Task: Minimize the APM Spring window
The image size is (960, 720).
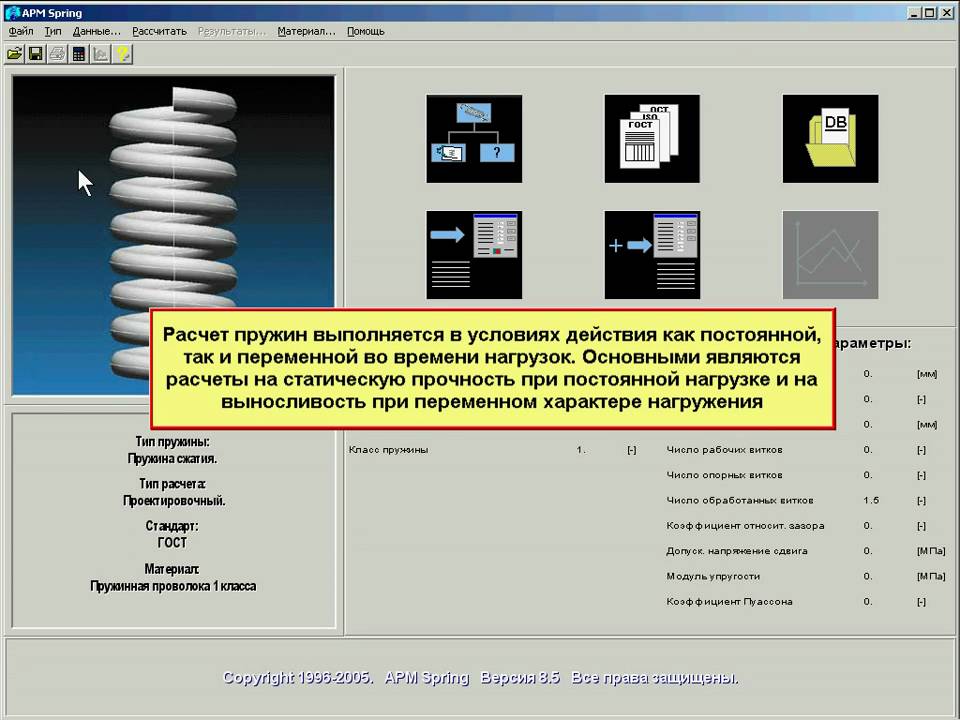Action: [x=915, y=12]
